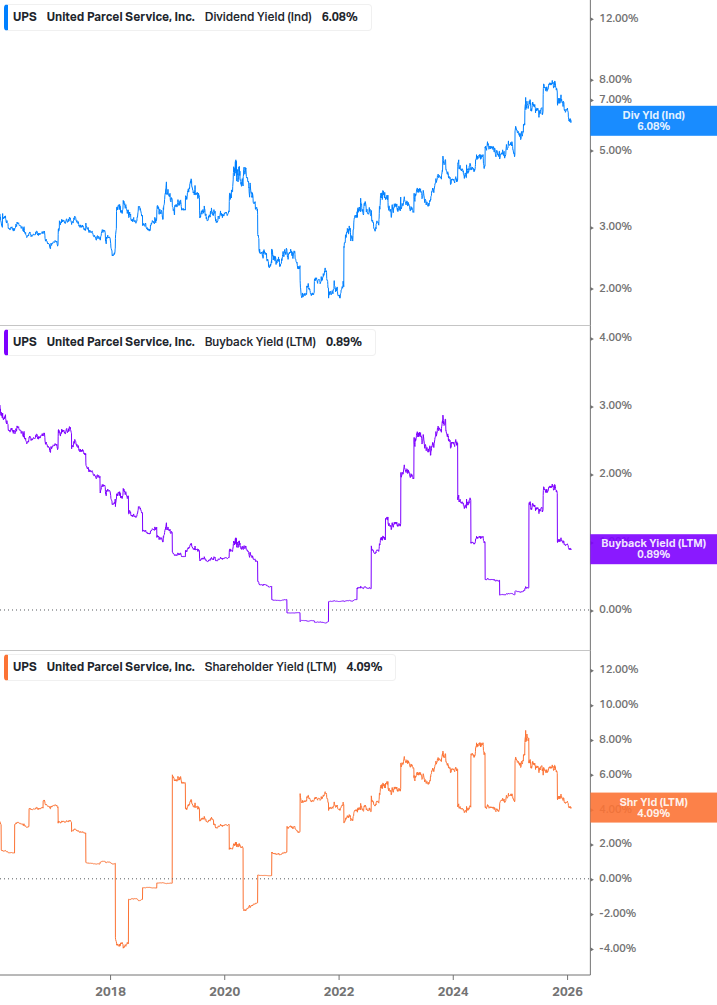Image resolution: width=717 pixels, height=1005 pixels.
Task: Click the orange color bar beside Shareholder Yield legend
Action: pos(8,666)
